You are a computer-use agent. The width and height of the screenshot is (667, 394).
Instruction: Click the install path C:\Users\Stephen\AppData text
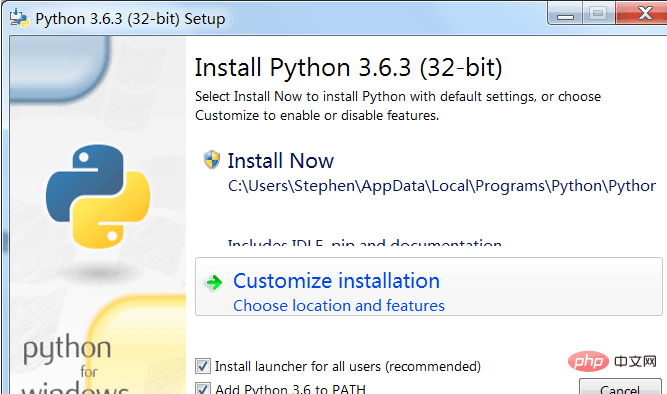[x=442, y=186]
